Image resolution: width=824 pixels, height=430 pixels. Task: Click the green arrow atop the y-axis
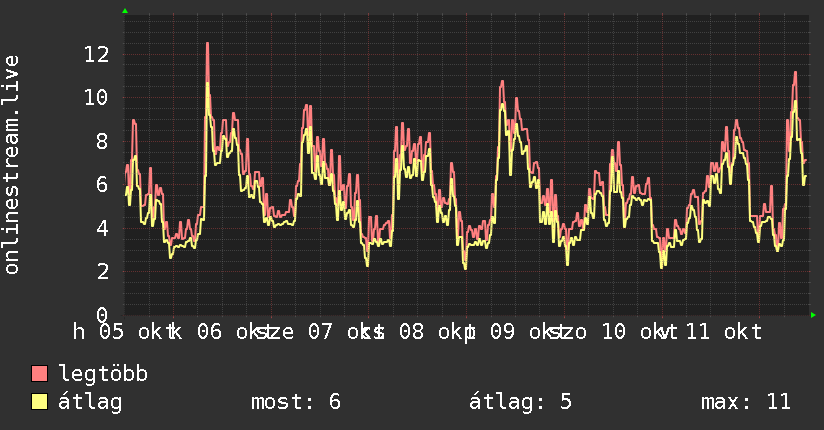[x=125, y=11]
